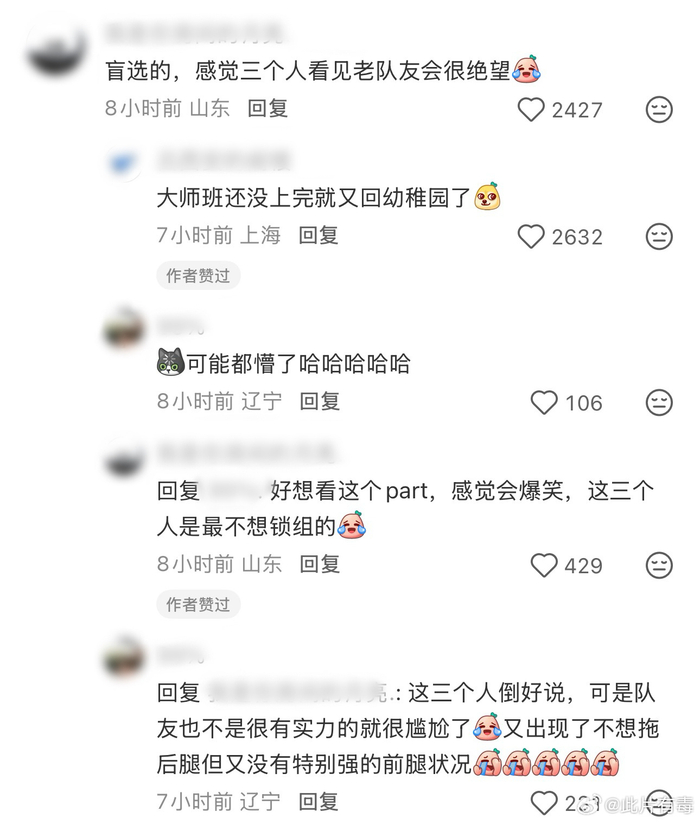This screenshot has height=822, width=700.
Task: Reply to the 盲选的 comment from 山东
Action: tap(267, 109)
